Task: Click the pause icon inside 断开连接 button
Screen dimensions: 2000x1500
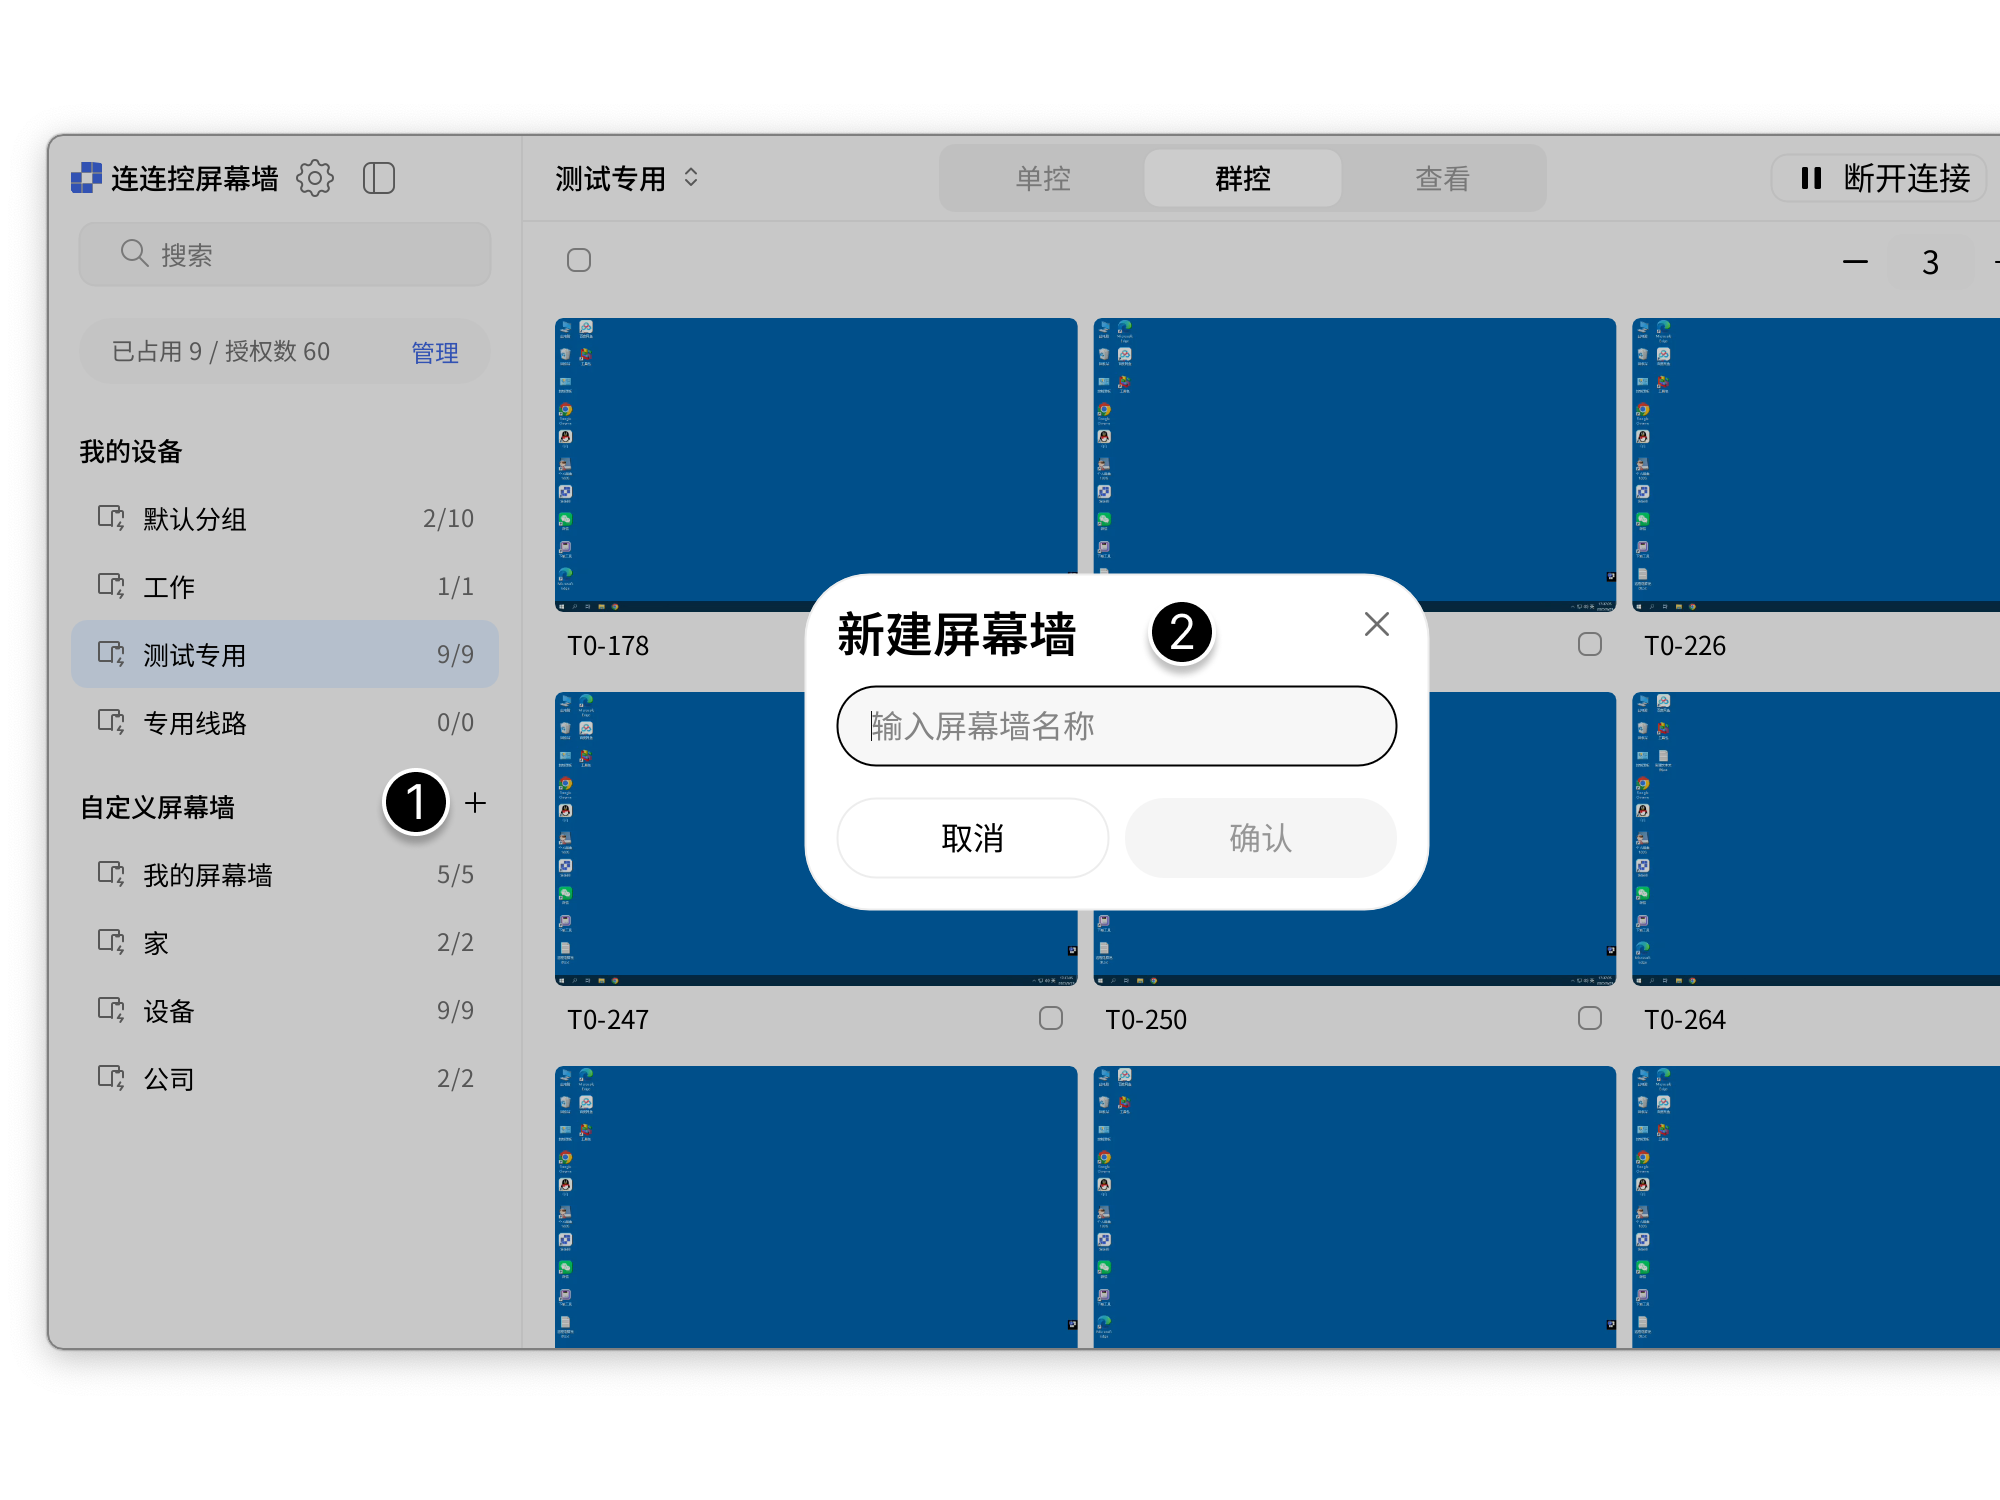Action: click(1810, 178)
